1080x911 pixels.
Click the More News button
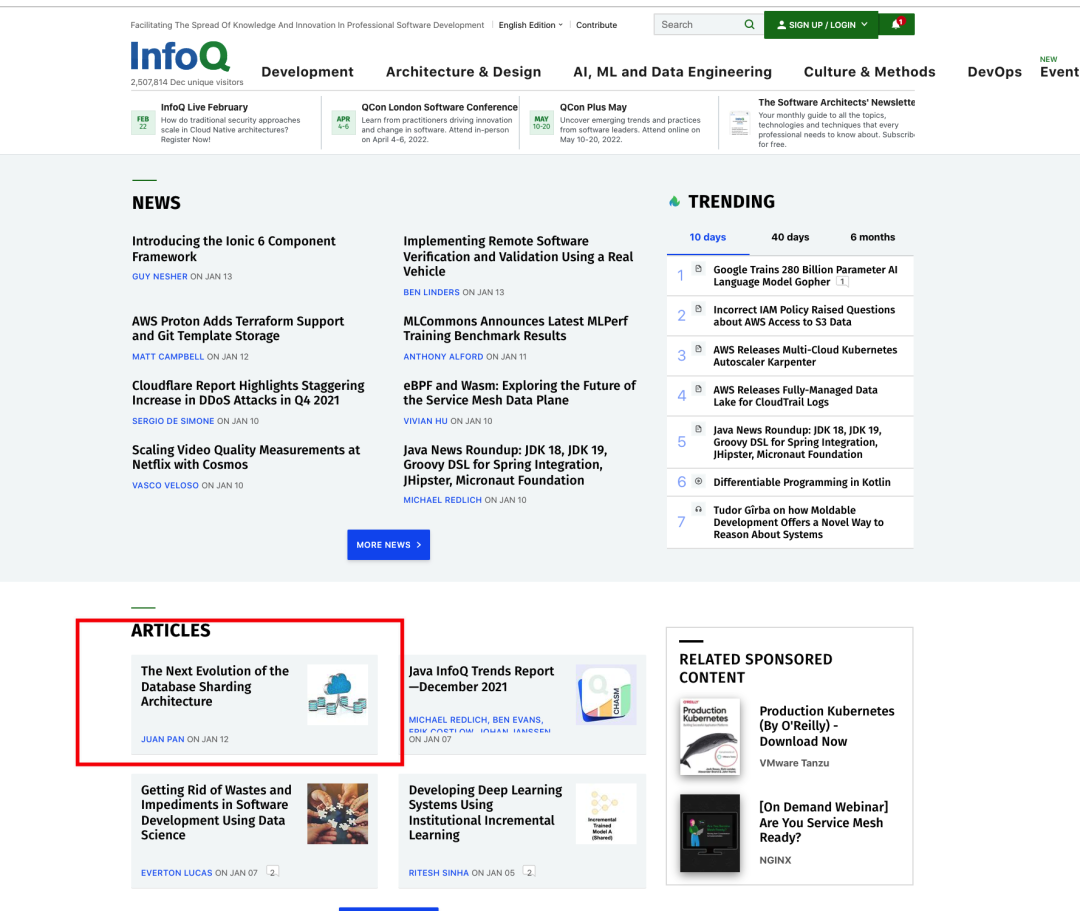click(388, 545)
